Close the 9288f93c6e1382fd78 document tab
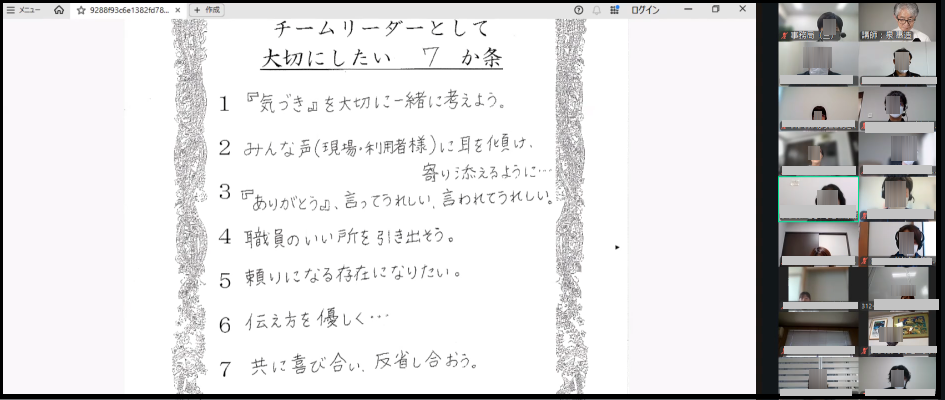This screenshot has width=945, height=400. pyautogui.click(x=177, y=9)
